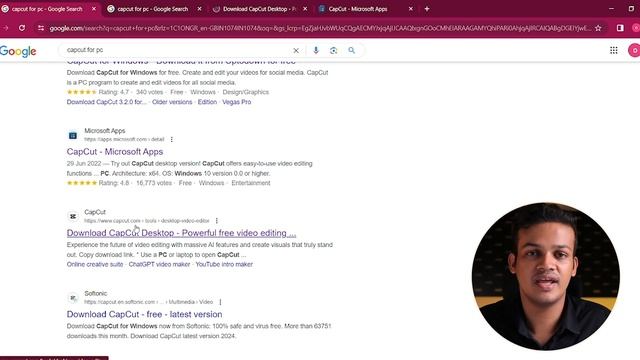Open a new browser tab
The height and width of the screenshot is (360, 640).
pyautogui.click(x=427, y=9)
